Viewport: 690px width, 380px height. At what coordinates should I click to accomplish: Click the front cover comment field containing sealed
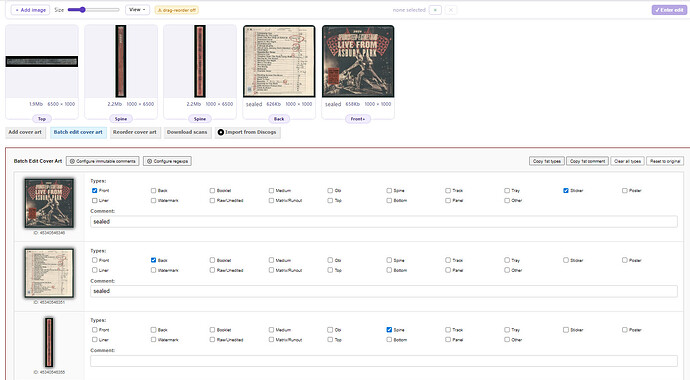coord(384,222)
